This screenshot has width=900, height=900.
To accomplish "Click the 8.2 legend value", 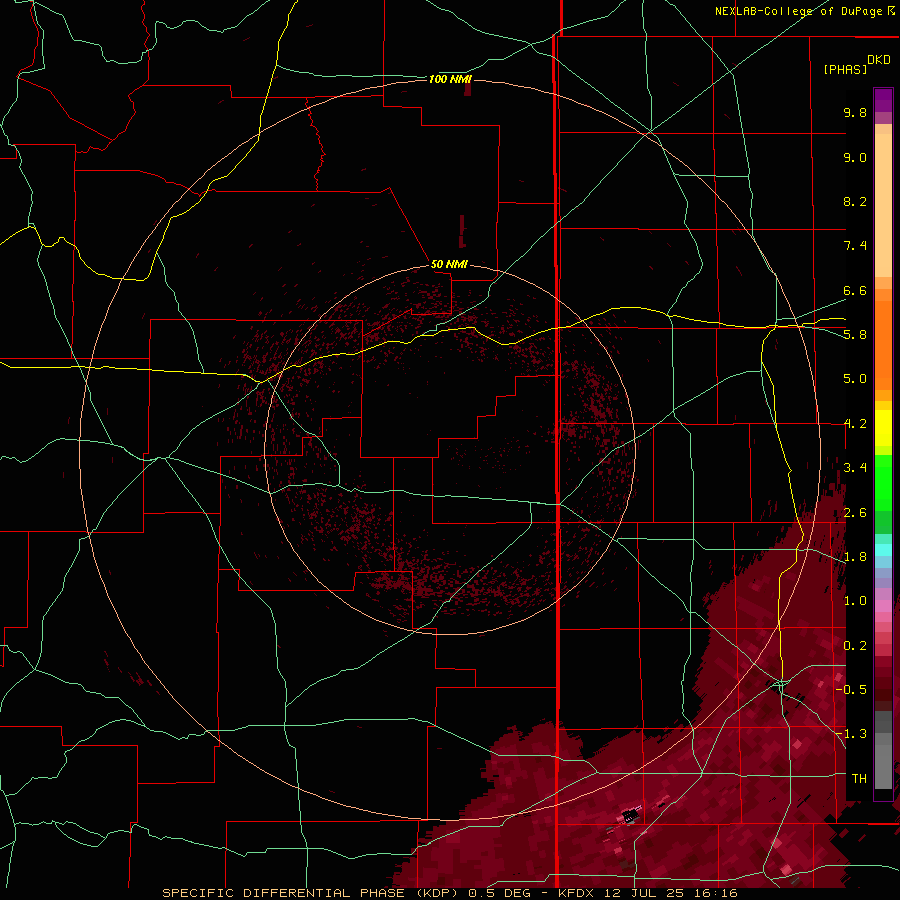I will (855, 201).
